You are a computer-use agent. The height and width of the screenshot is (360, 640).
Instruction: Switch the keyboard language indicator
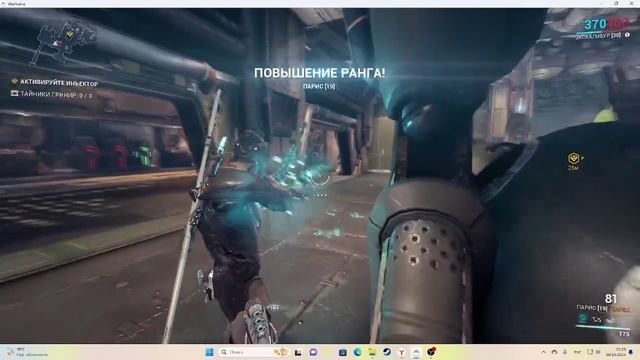pyautogui.click(x=577, y=352)
